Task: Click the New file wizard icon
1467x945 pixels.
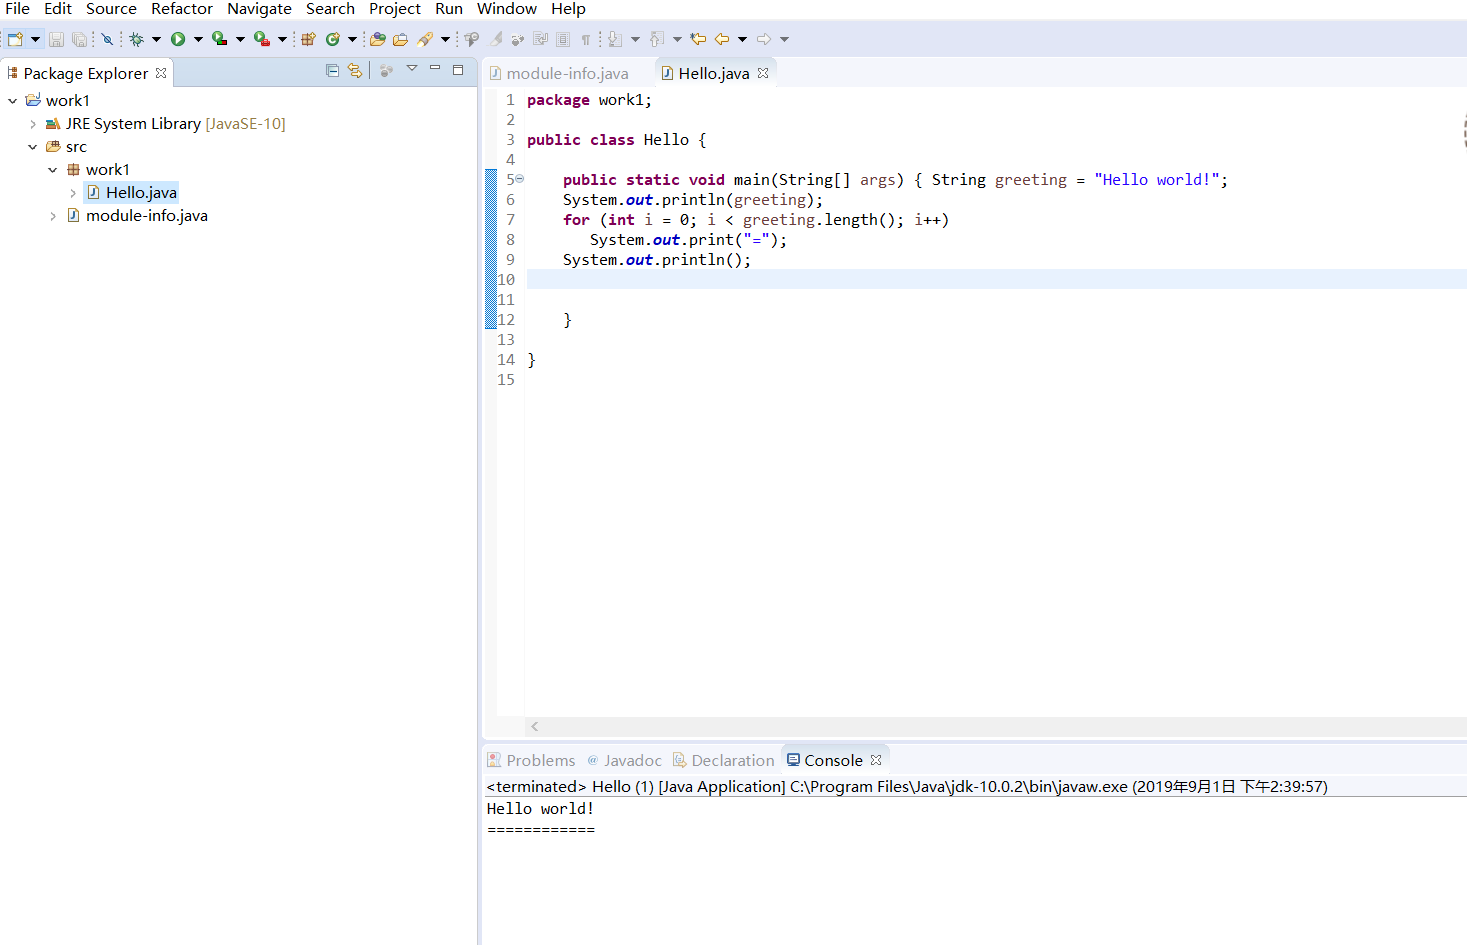Action: pyautogui.click(x=15, y=39)
